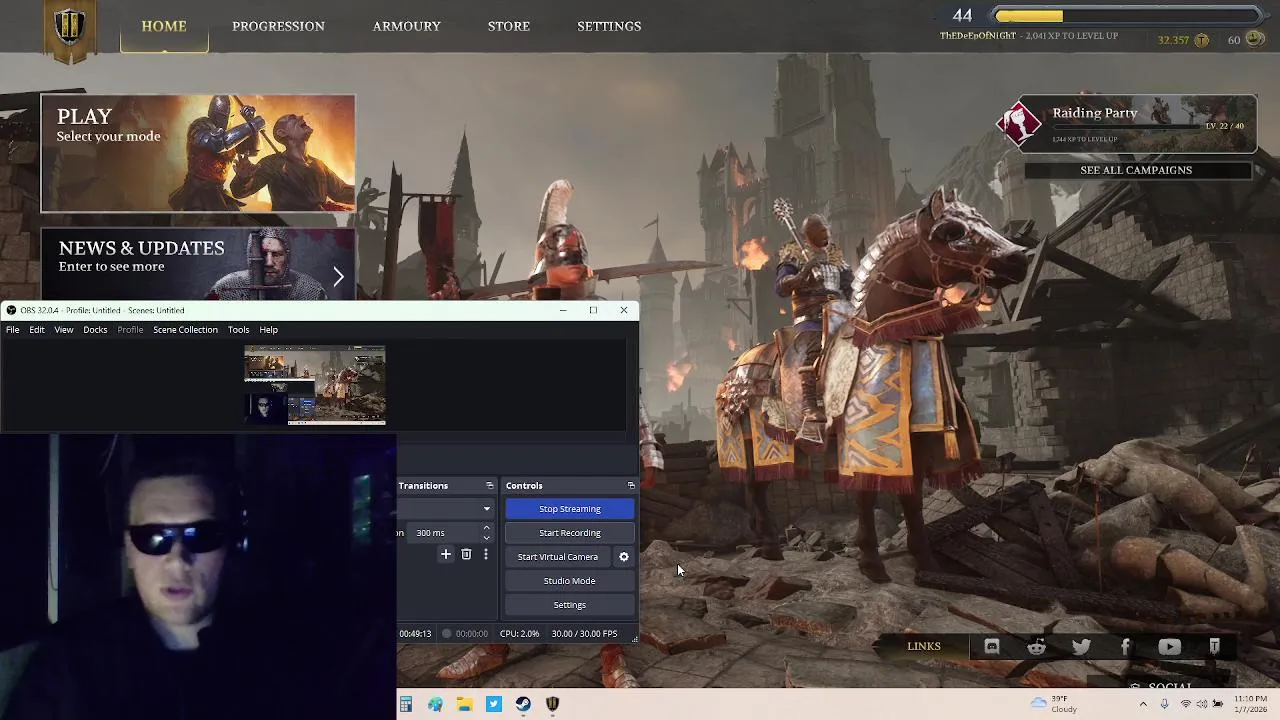Open OBS Edit menu
The height and width of the screenshot is (720, 1280).
37,330
